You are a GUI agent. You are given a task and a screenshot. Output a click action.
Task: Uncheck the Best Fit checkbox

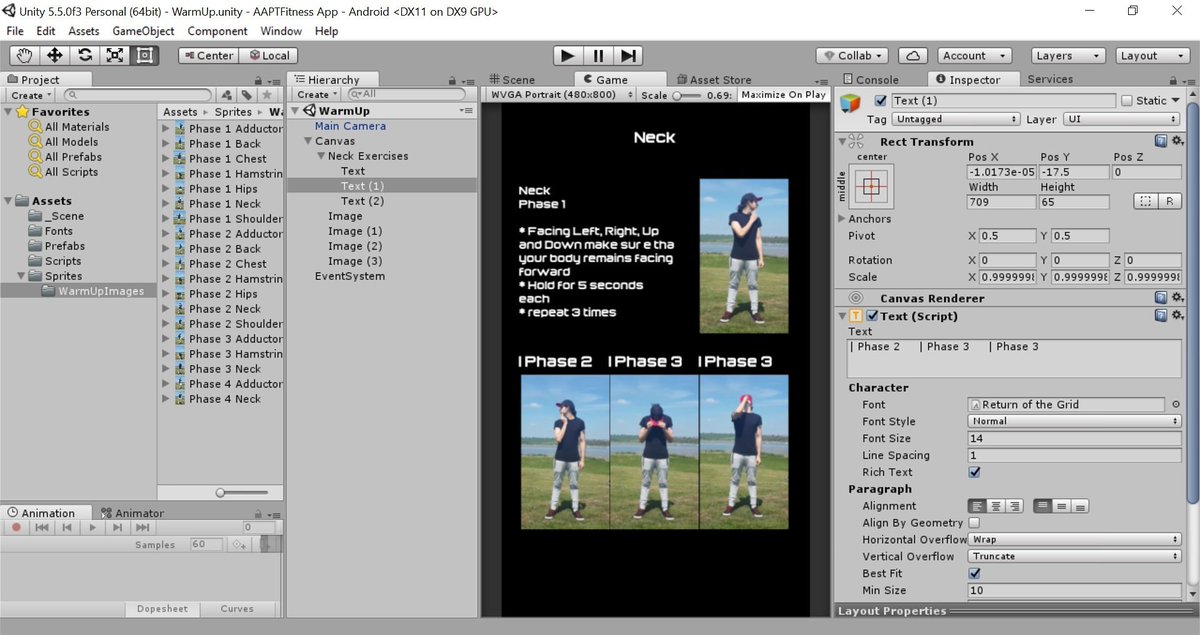[x=975, y=574]
